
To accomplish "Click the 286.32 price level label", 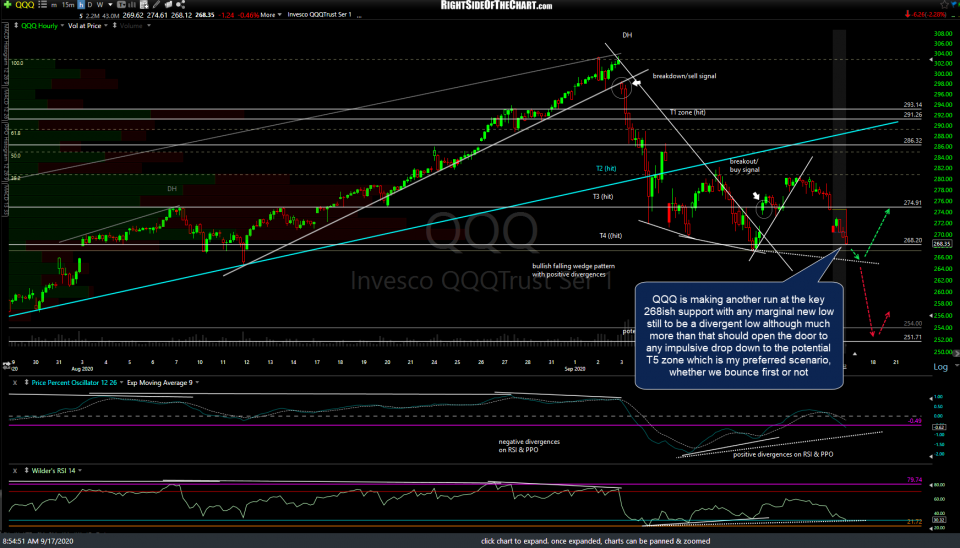I will pyautogui.click(x=912, y=141).
